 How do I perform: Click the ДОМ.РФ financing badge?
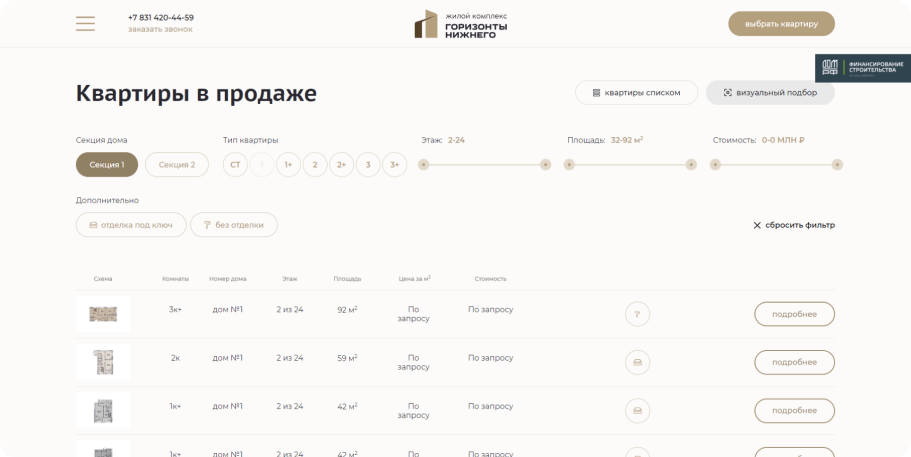[x=863, y=68]
